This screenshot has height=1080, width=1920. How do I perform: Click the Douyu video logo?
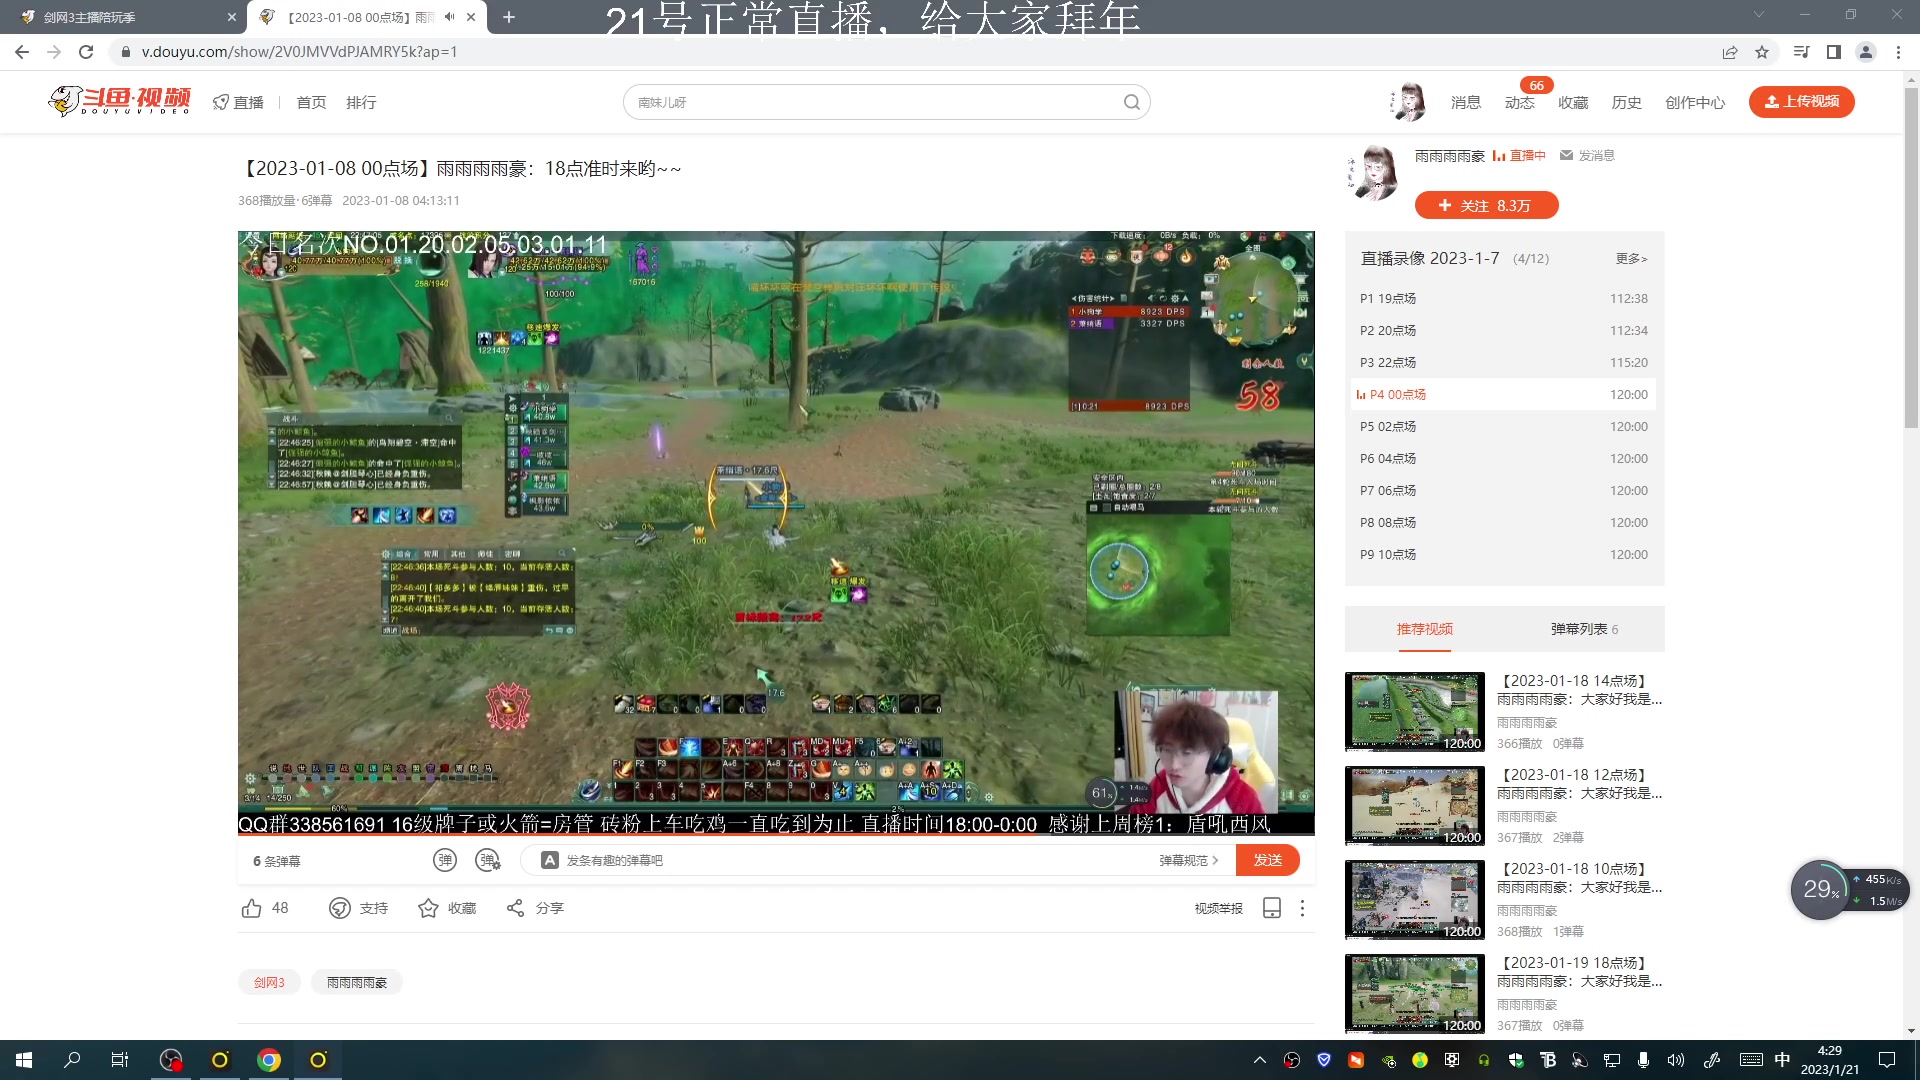119,101
